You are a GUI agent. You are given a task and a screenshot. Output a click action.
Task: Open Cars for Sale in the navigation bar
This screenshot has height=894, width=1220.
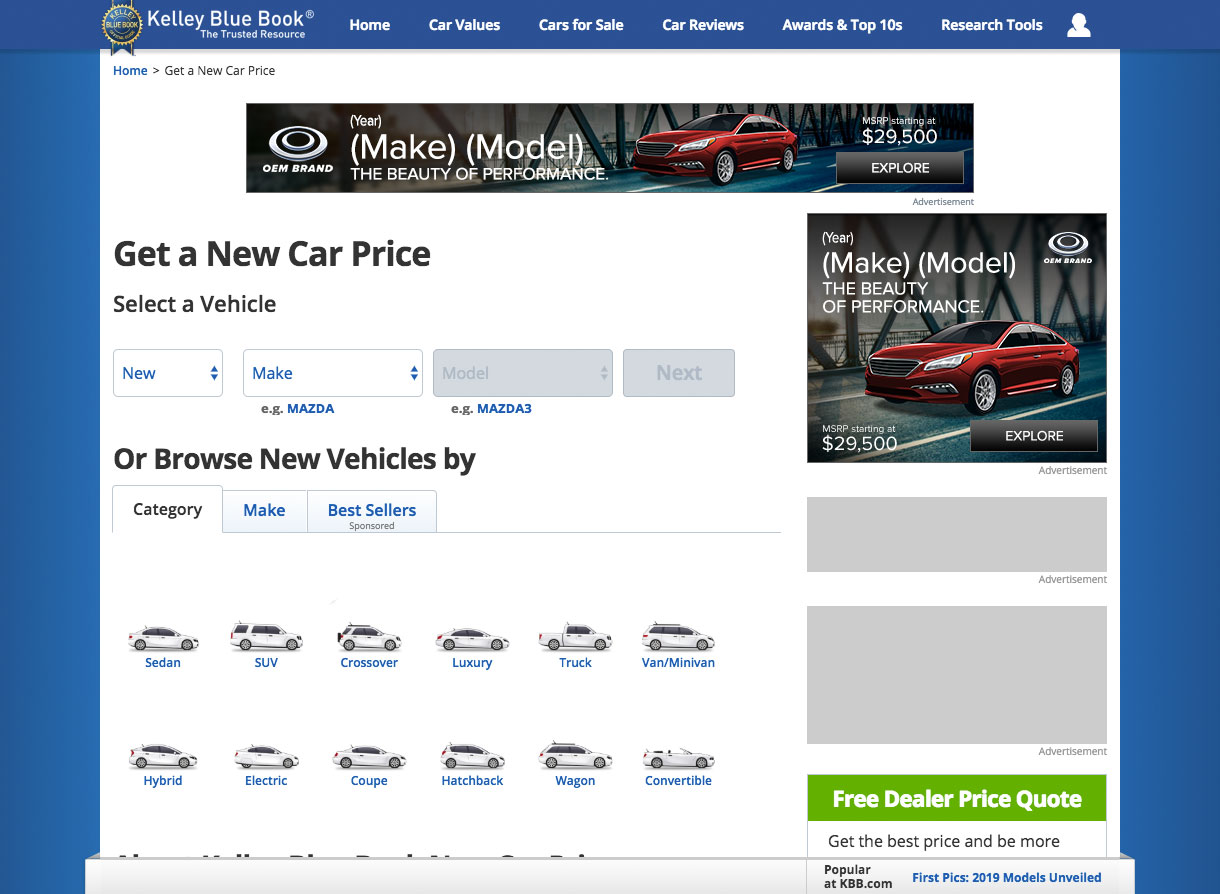pyautogui.click(x=581, y=25)
